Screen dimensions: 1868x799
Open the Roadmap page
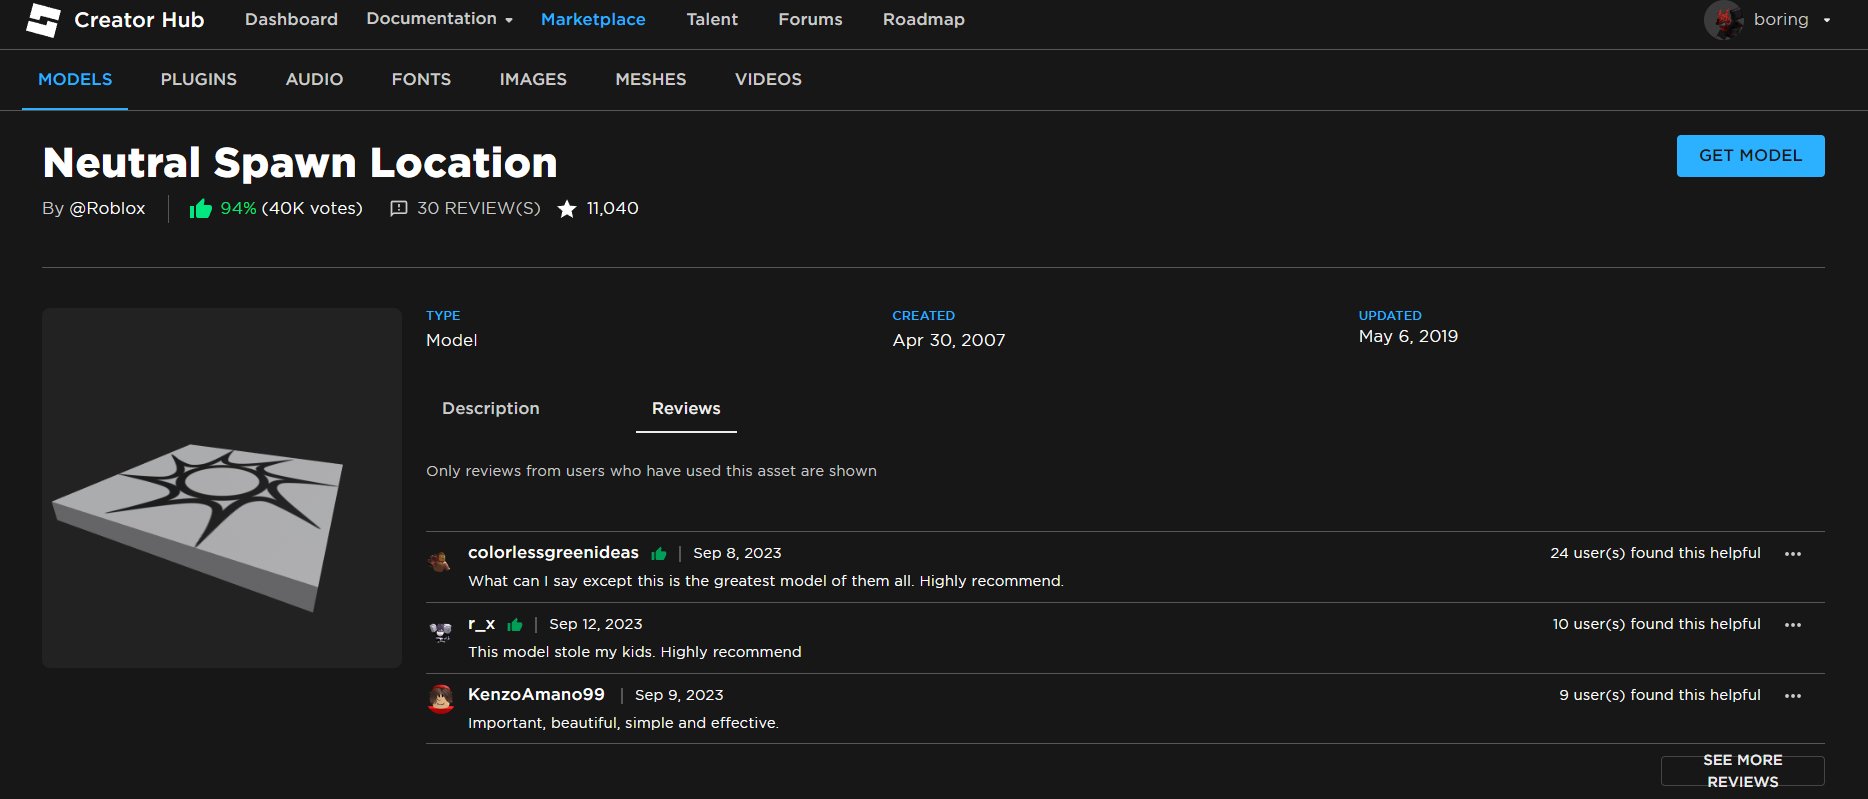click(924, 19)
